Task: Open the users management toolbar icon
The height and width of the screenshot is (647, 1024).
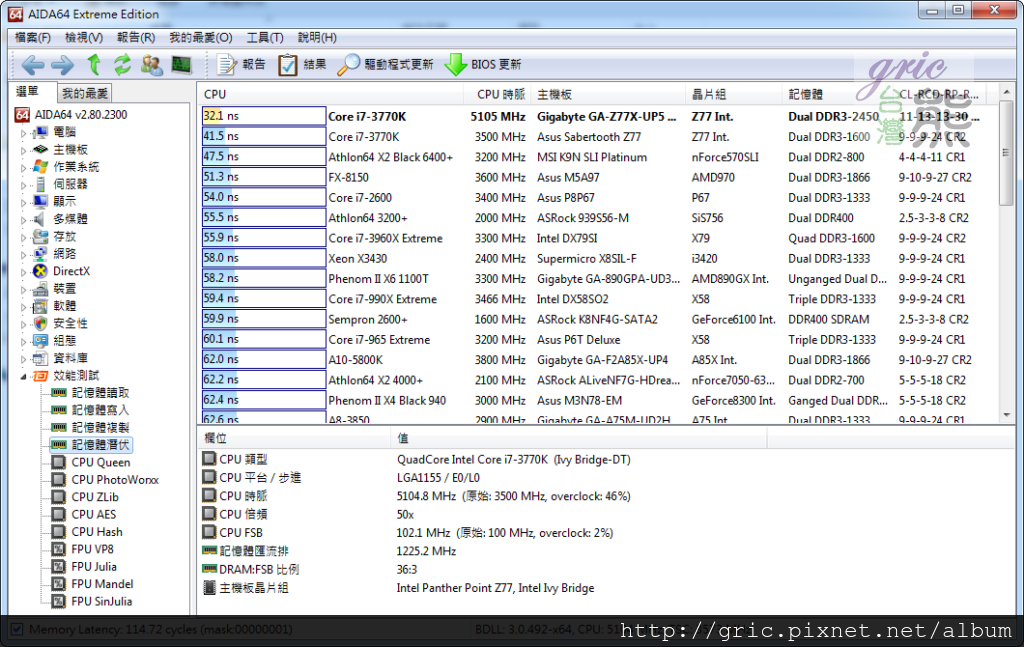Action: (152, 65)
